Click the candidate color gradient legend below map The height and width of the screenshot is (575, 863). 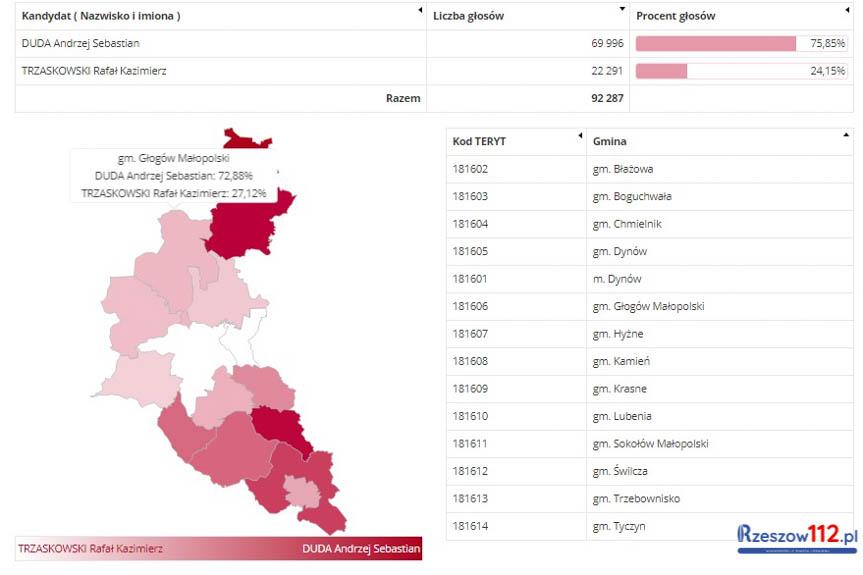point(218,548)
